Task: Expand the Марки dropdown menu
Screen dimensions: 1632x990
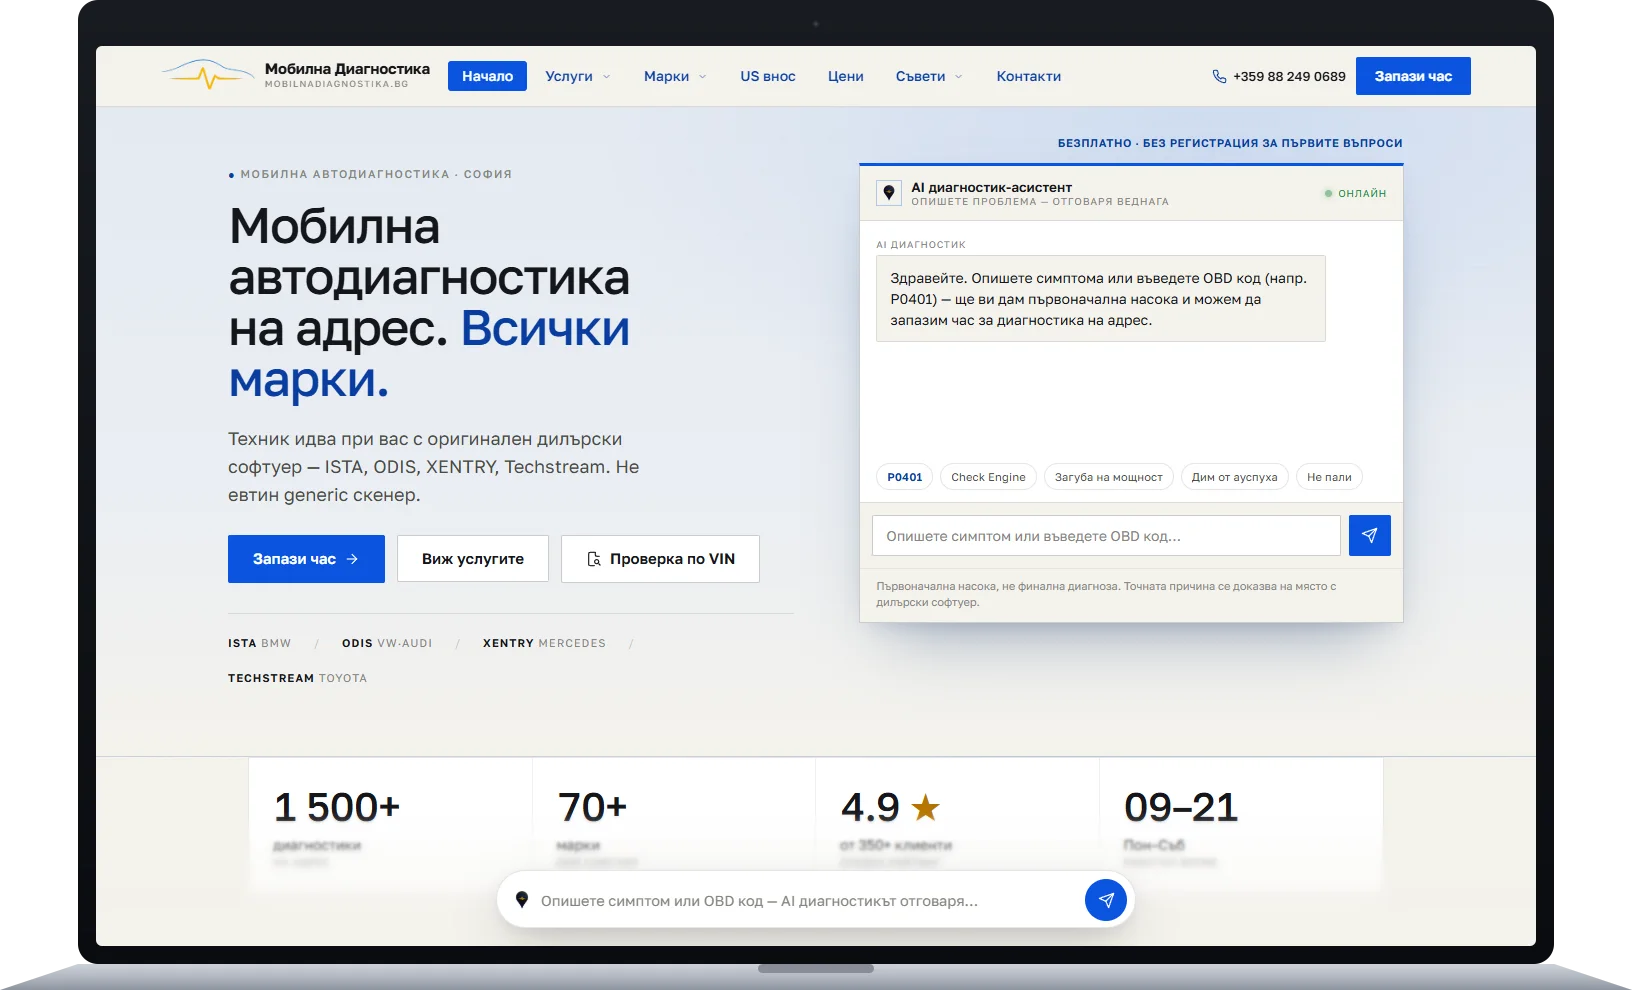Action: (675, 76)
